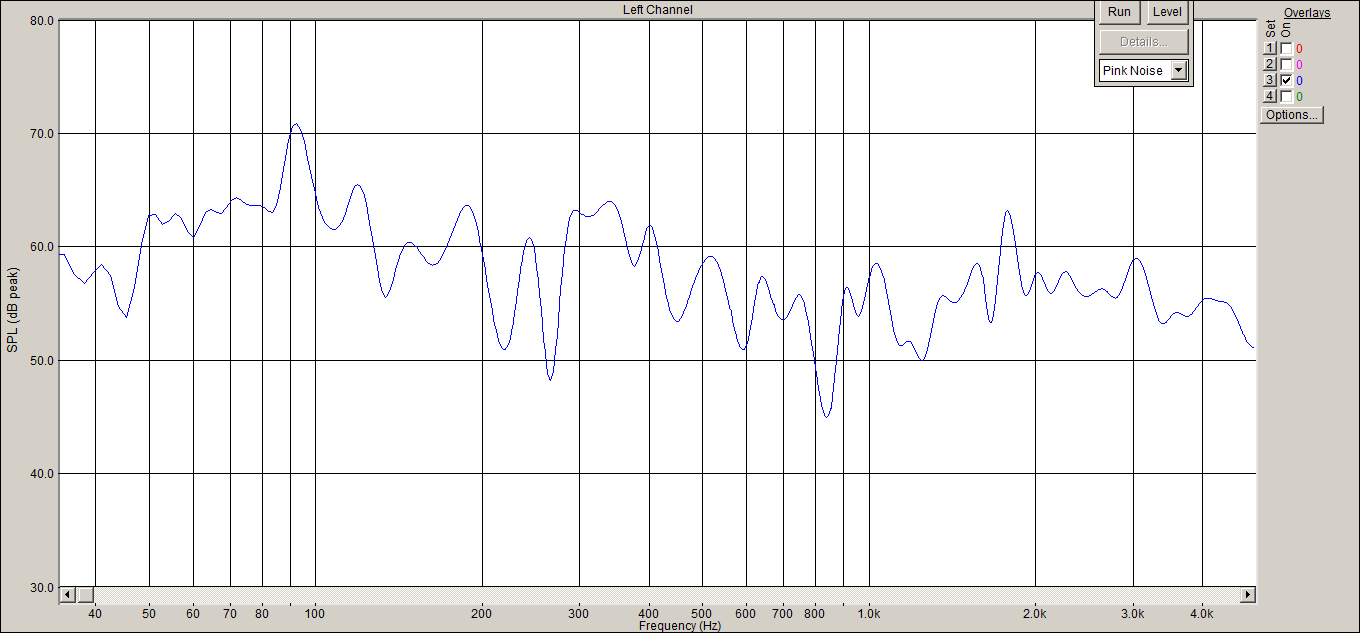Click the 200 frequency axis label

tap(482, 614)
